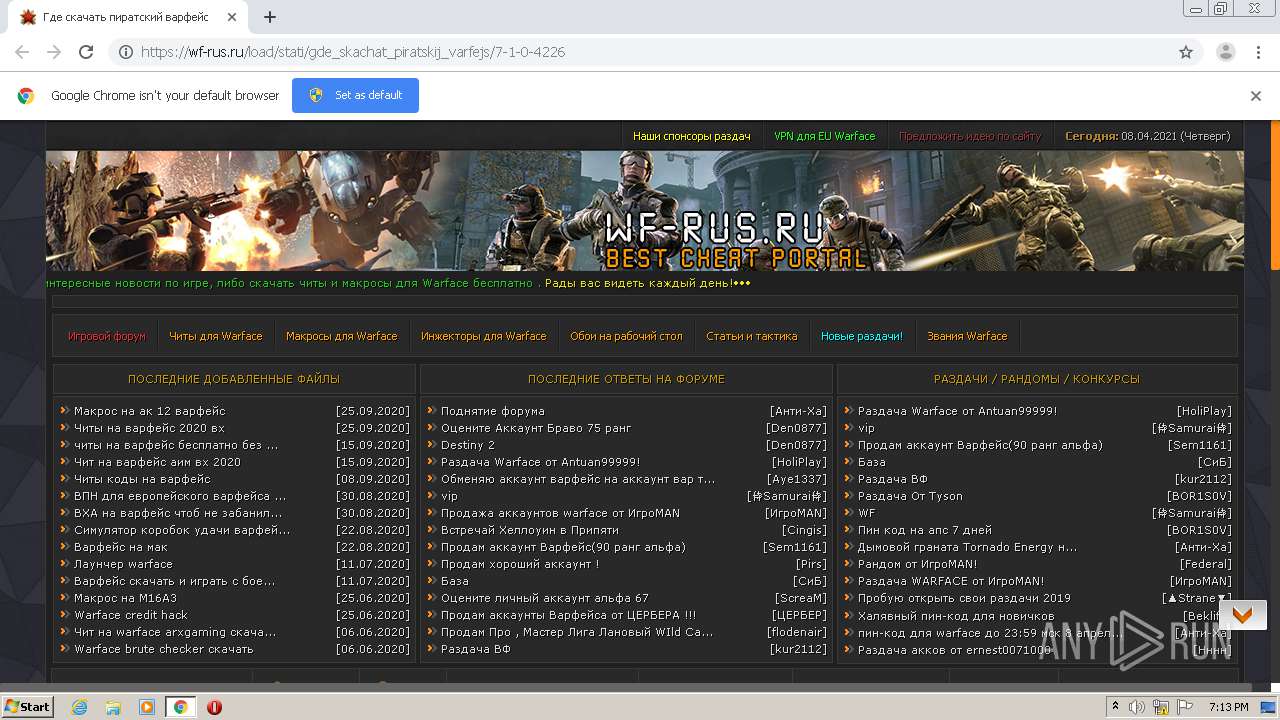1280x720 pixels.
Task: Click the volume speaker tray icon
Action: click(x=1136, y=707)
